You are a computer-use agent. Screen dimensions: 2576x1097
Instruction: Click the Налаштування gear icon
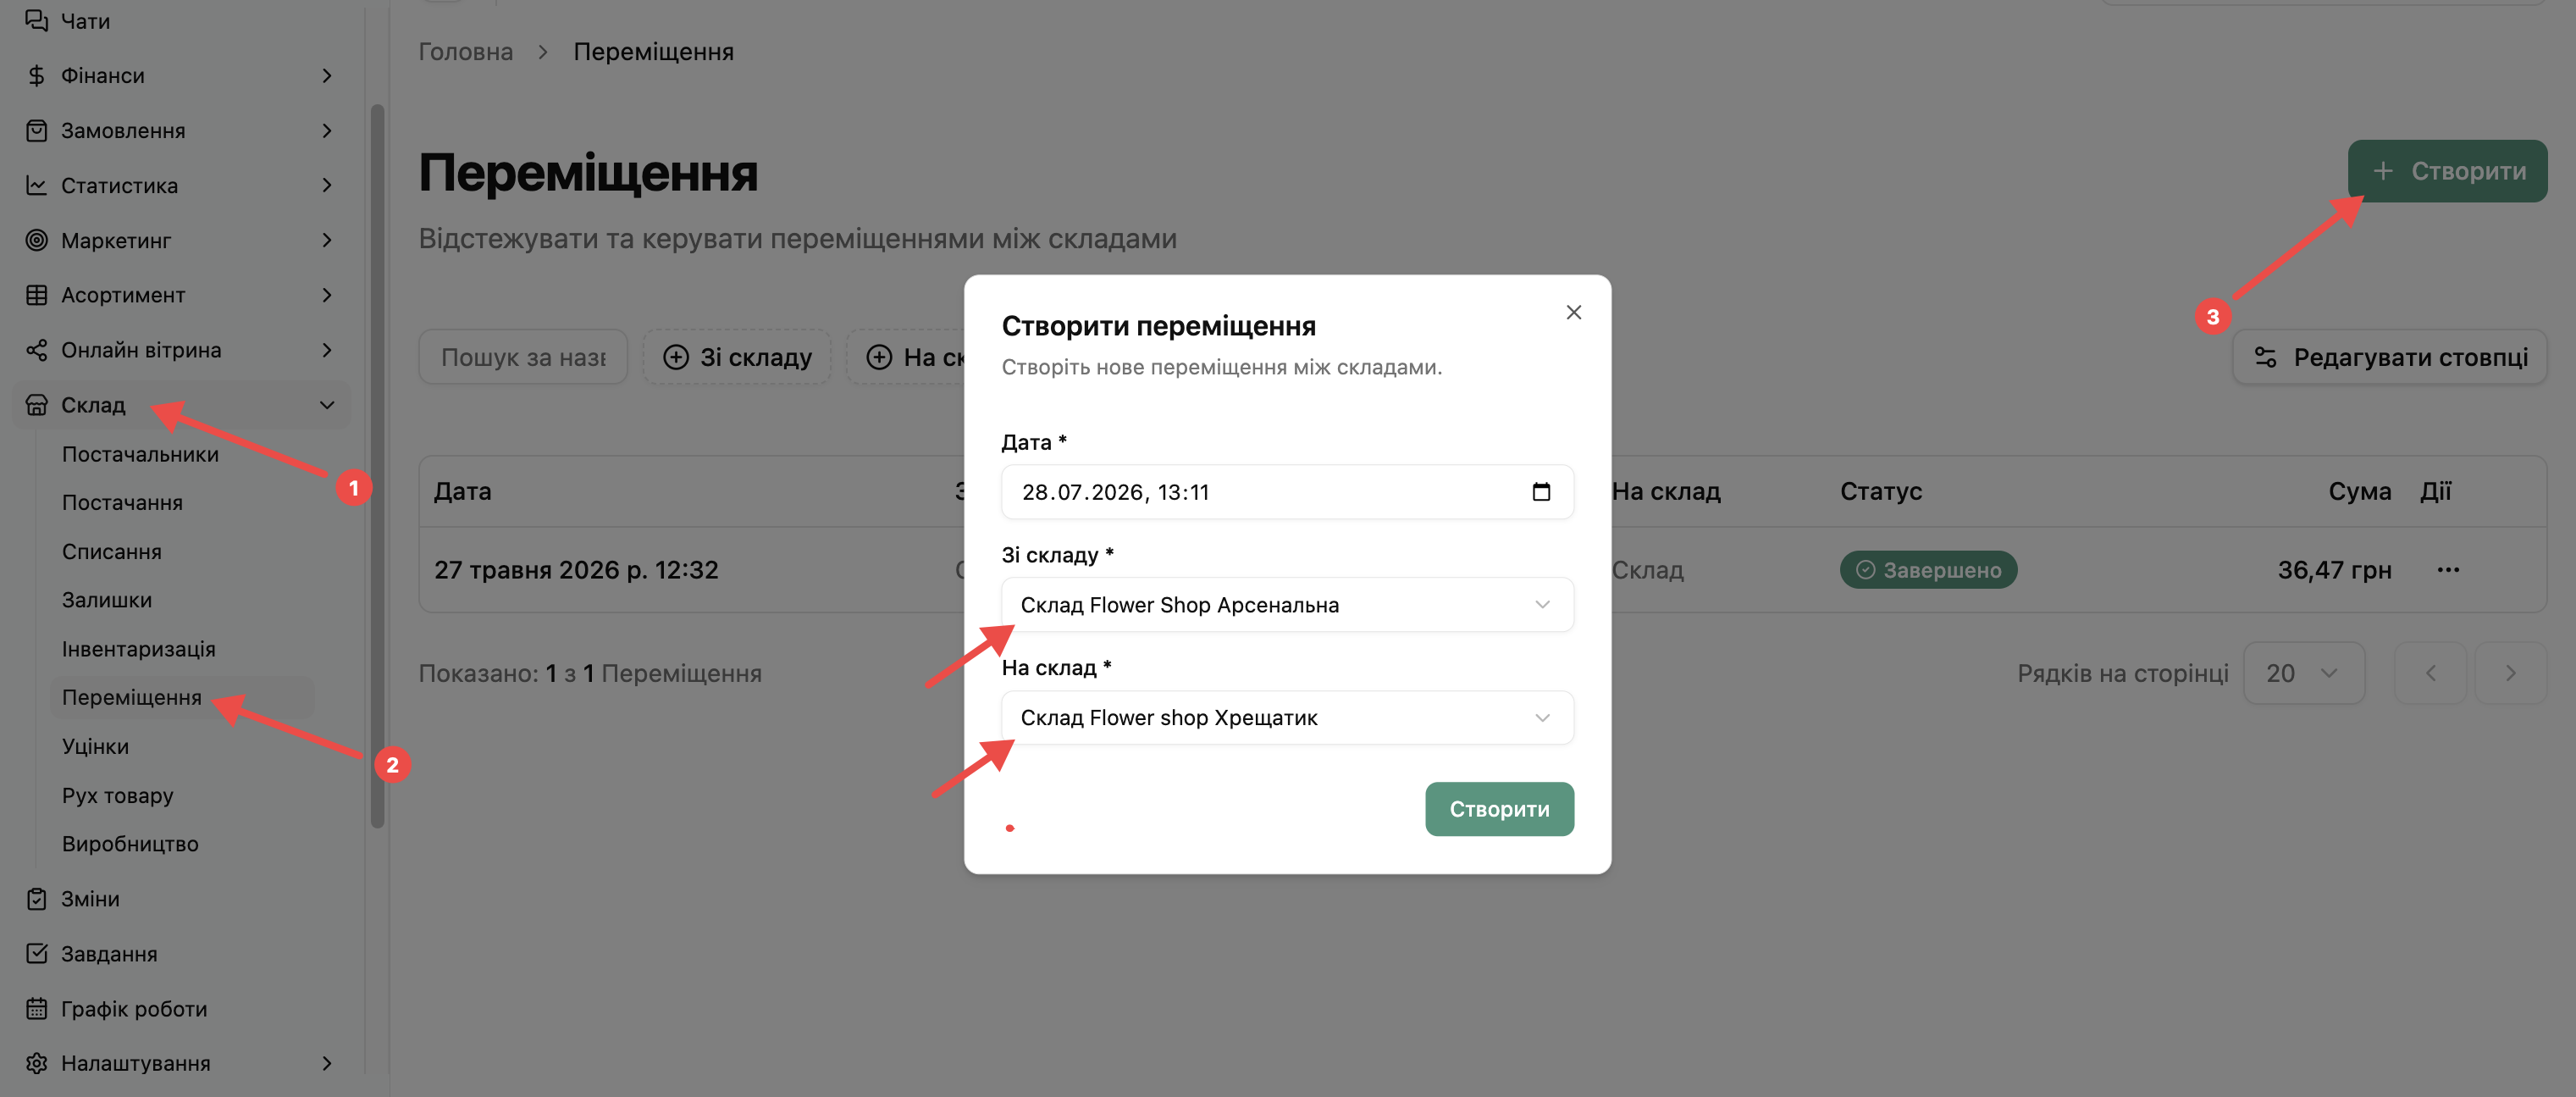point(36,1063)
